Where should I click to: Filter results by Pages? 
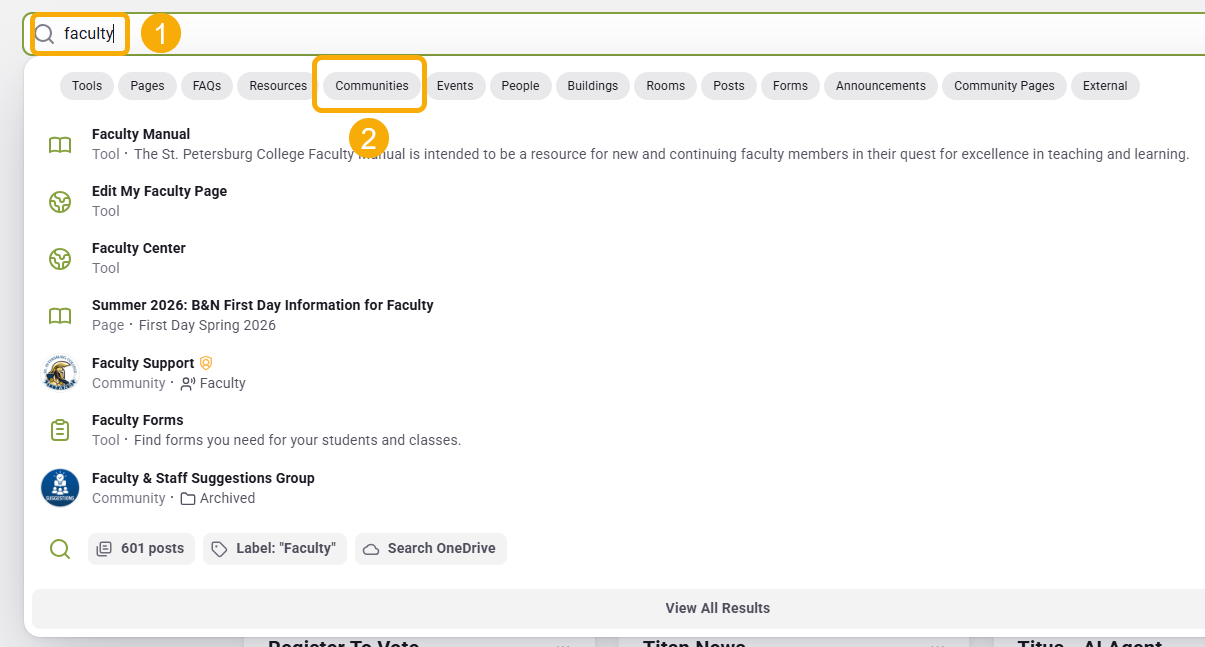(147, 86)
